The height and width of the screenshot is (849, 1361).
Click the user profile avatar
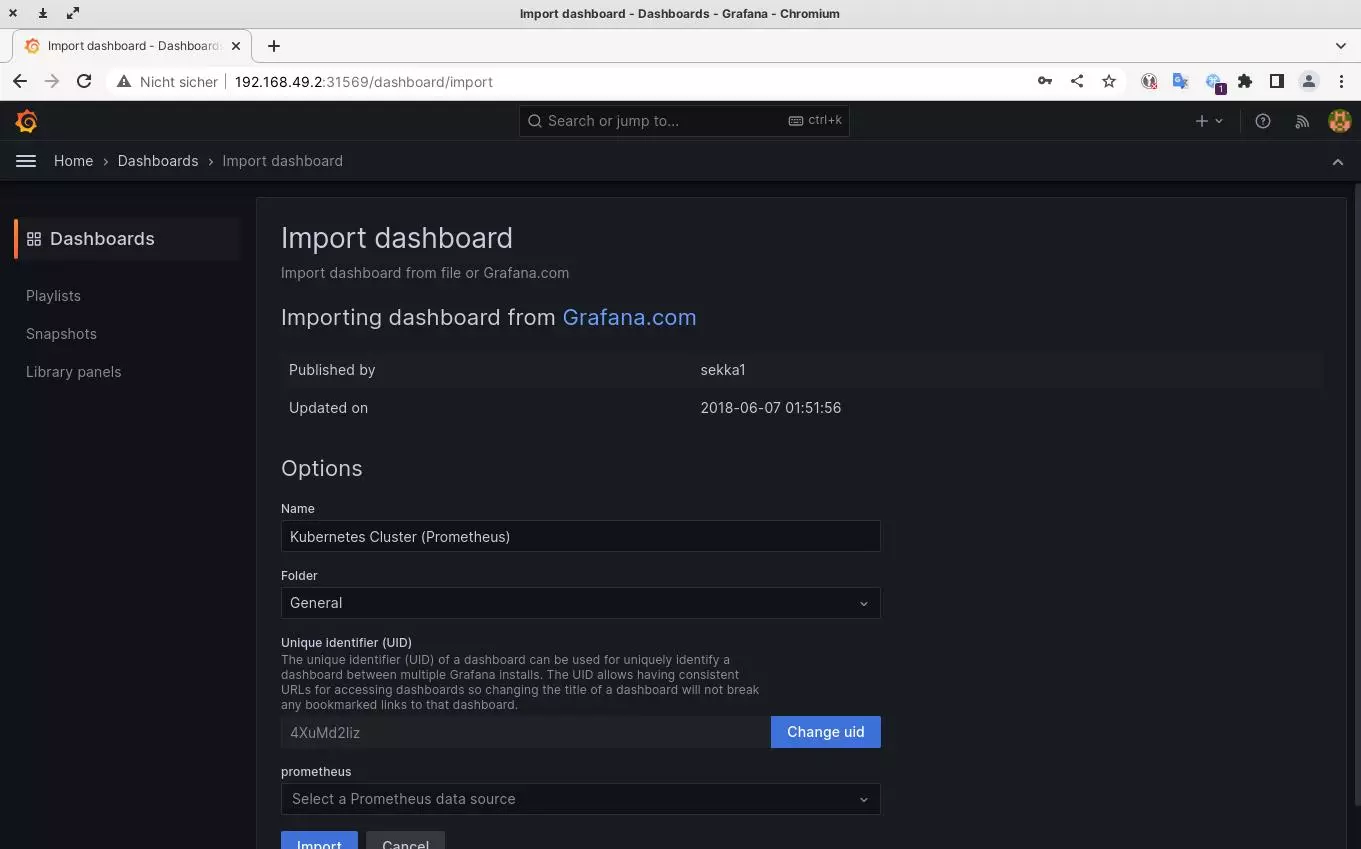[x=1339, y=121]
